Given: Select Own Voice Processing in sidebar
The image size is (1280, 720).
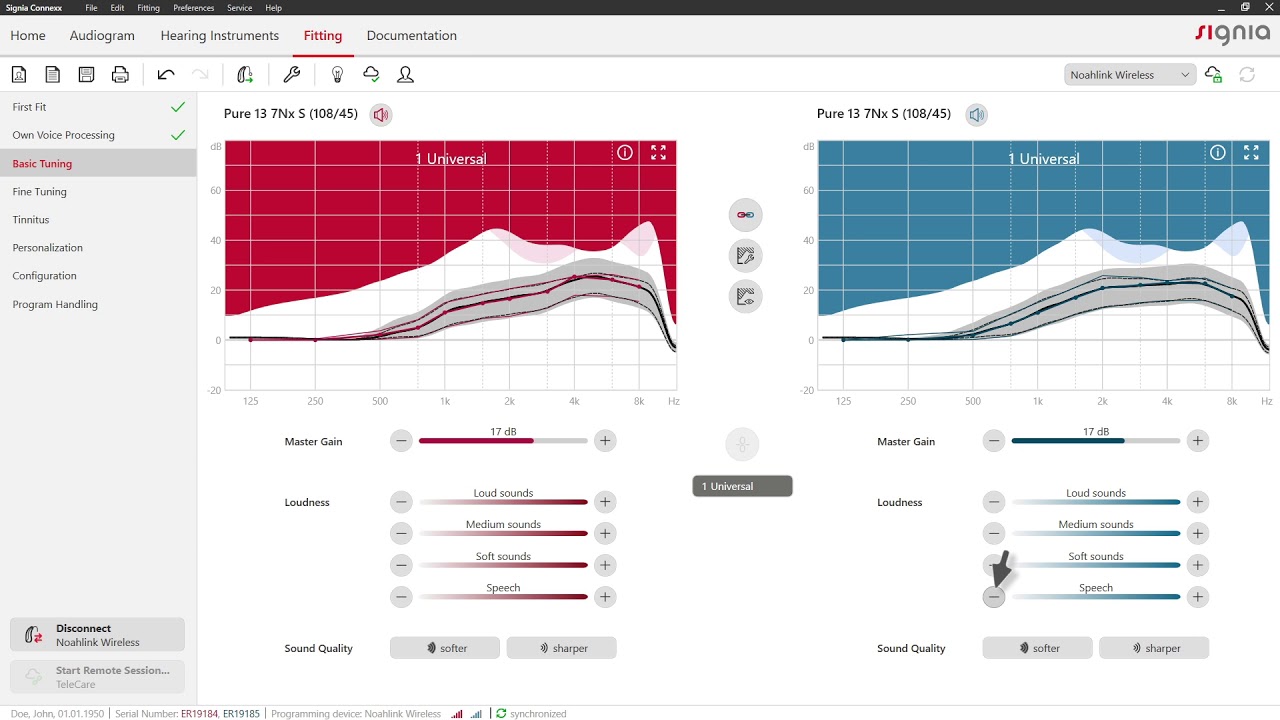Looking at the screenshot, I should (98, 135).
